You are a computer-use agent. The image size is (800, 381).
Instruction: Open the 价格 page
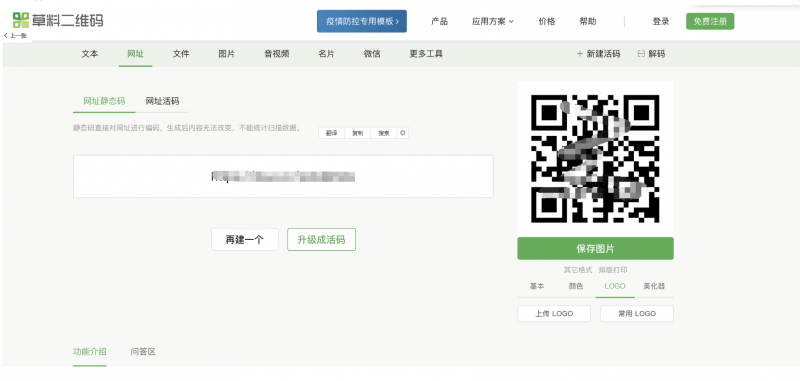coord(546,21)
